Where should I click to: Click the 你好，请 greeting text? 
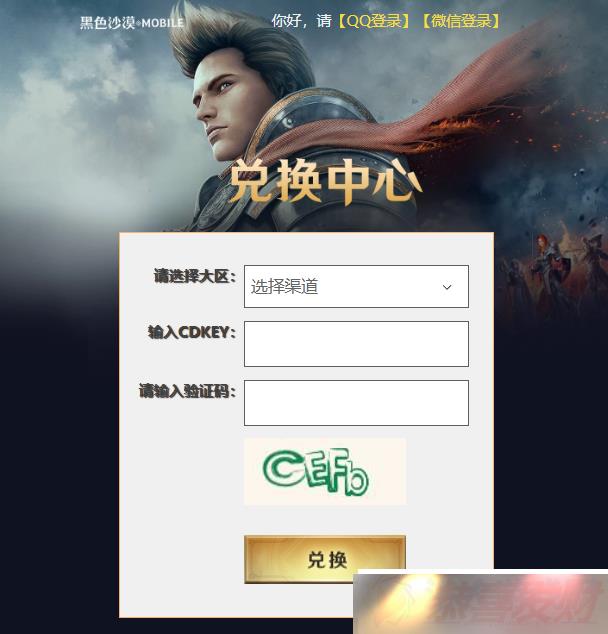[x=301, y=21]
